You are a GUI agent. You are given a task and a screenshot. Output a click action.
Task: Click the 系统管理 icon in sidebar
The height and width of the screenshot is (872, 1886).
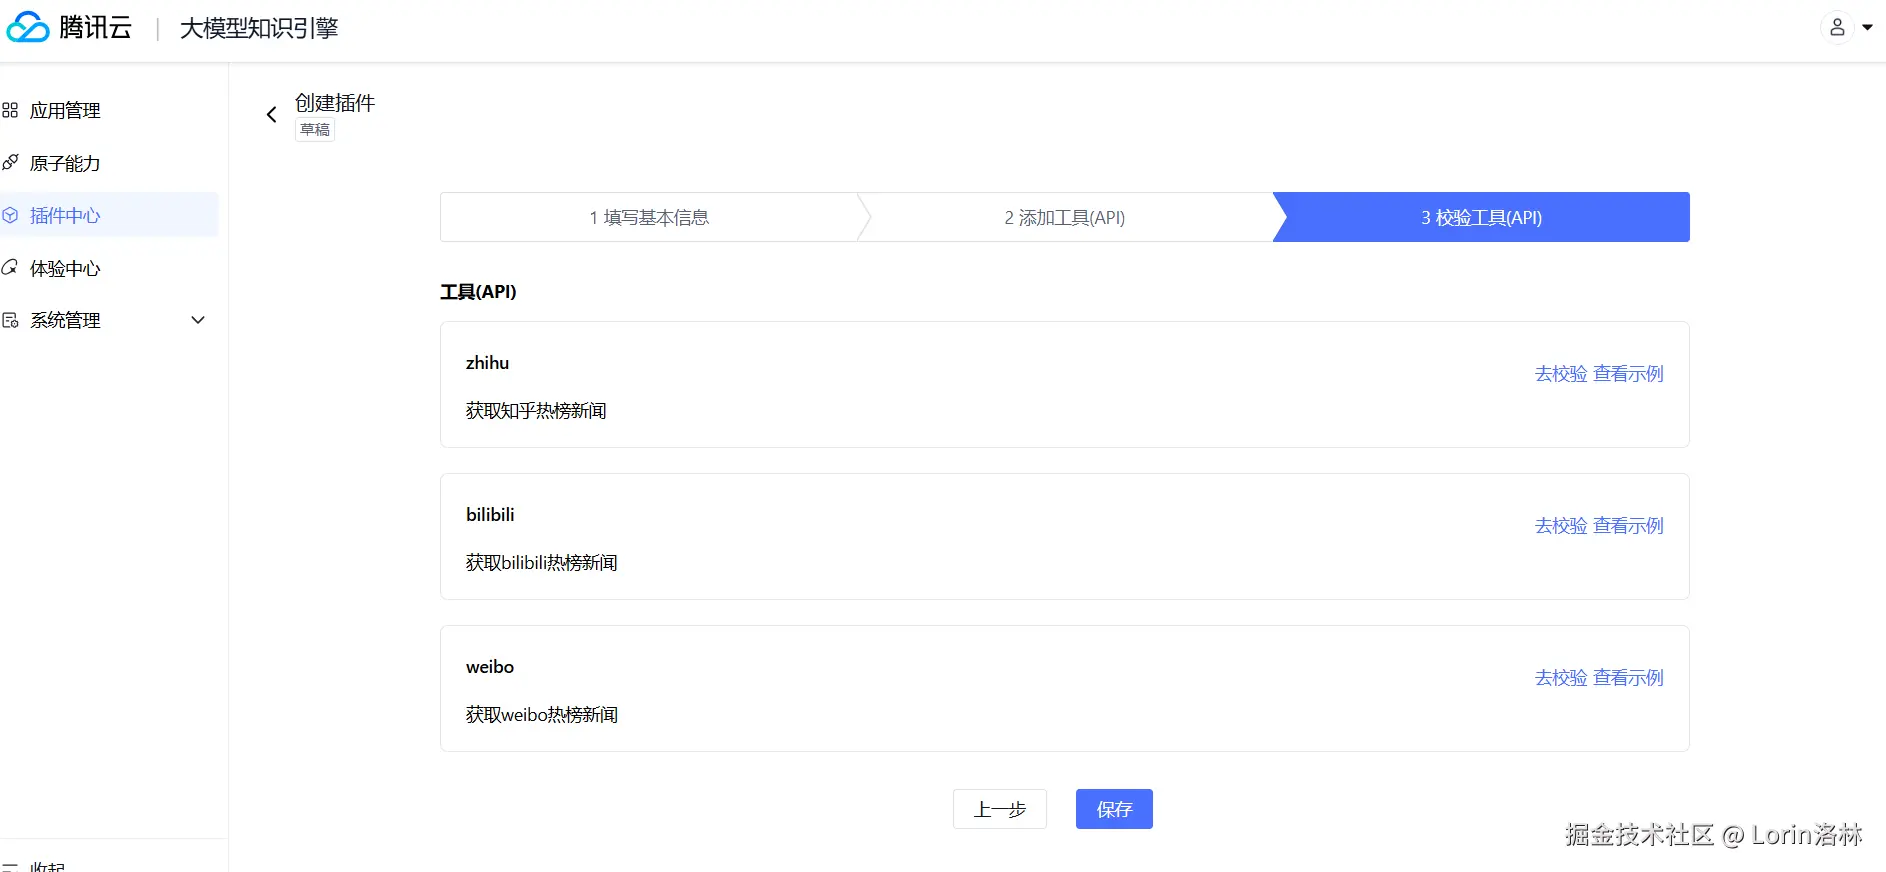(x=10, y=320)
